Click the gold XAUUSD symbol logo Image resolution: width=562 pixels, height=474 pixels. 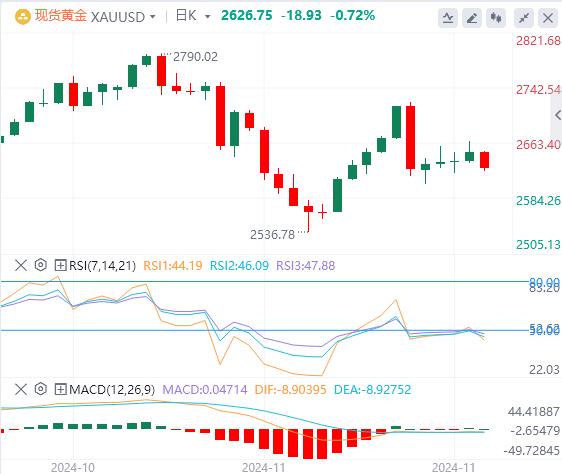coord(23,17)
